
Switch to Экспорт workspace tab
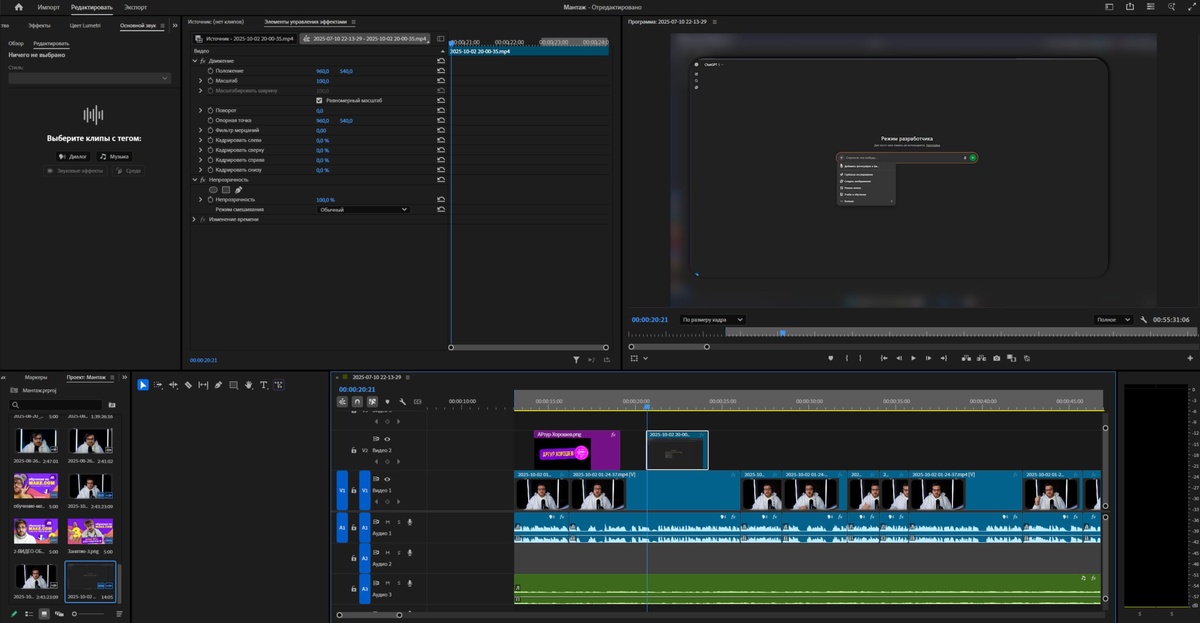135,7
